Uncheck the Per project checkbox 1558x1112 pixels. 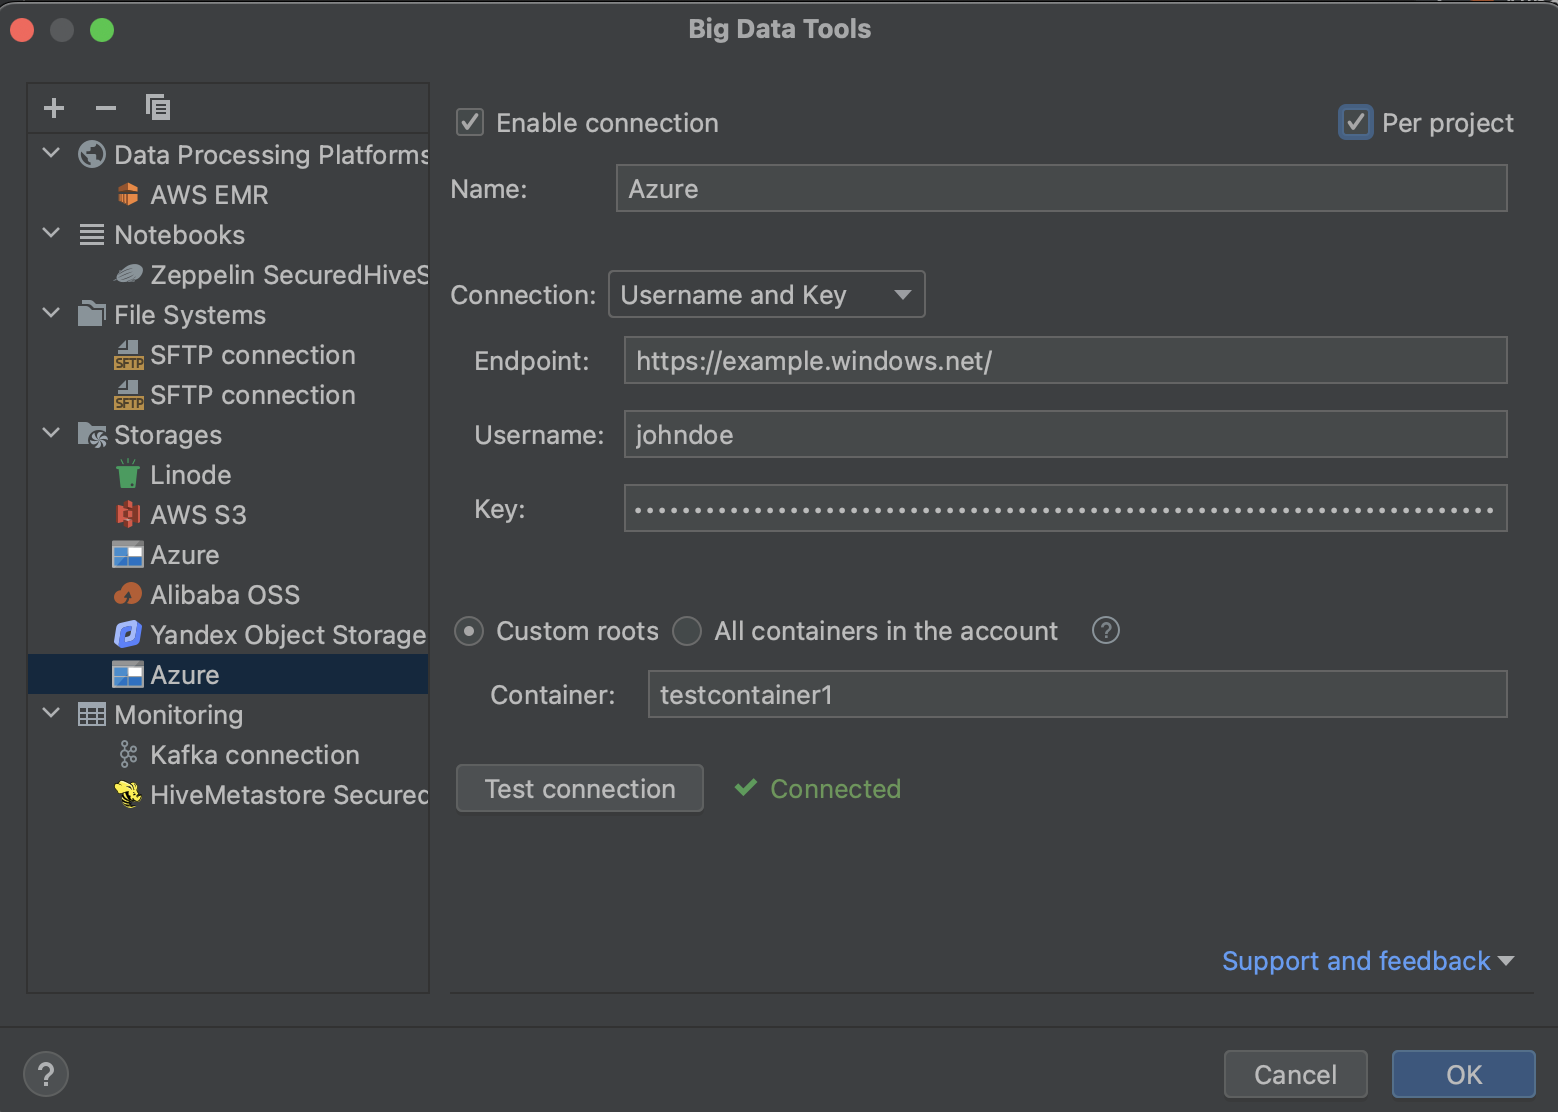[1355, 122]
